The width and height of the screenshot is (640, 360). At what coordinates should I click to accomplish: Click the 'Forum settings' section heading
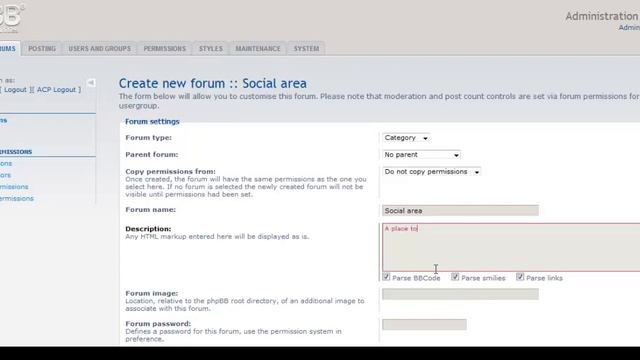[x=152, y=122]
